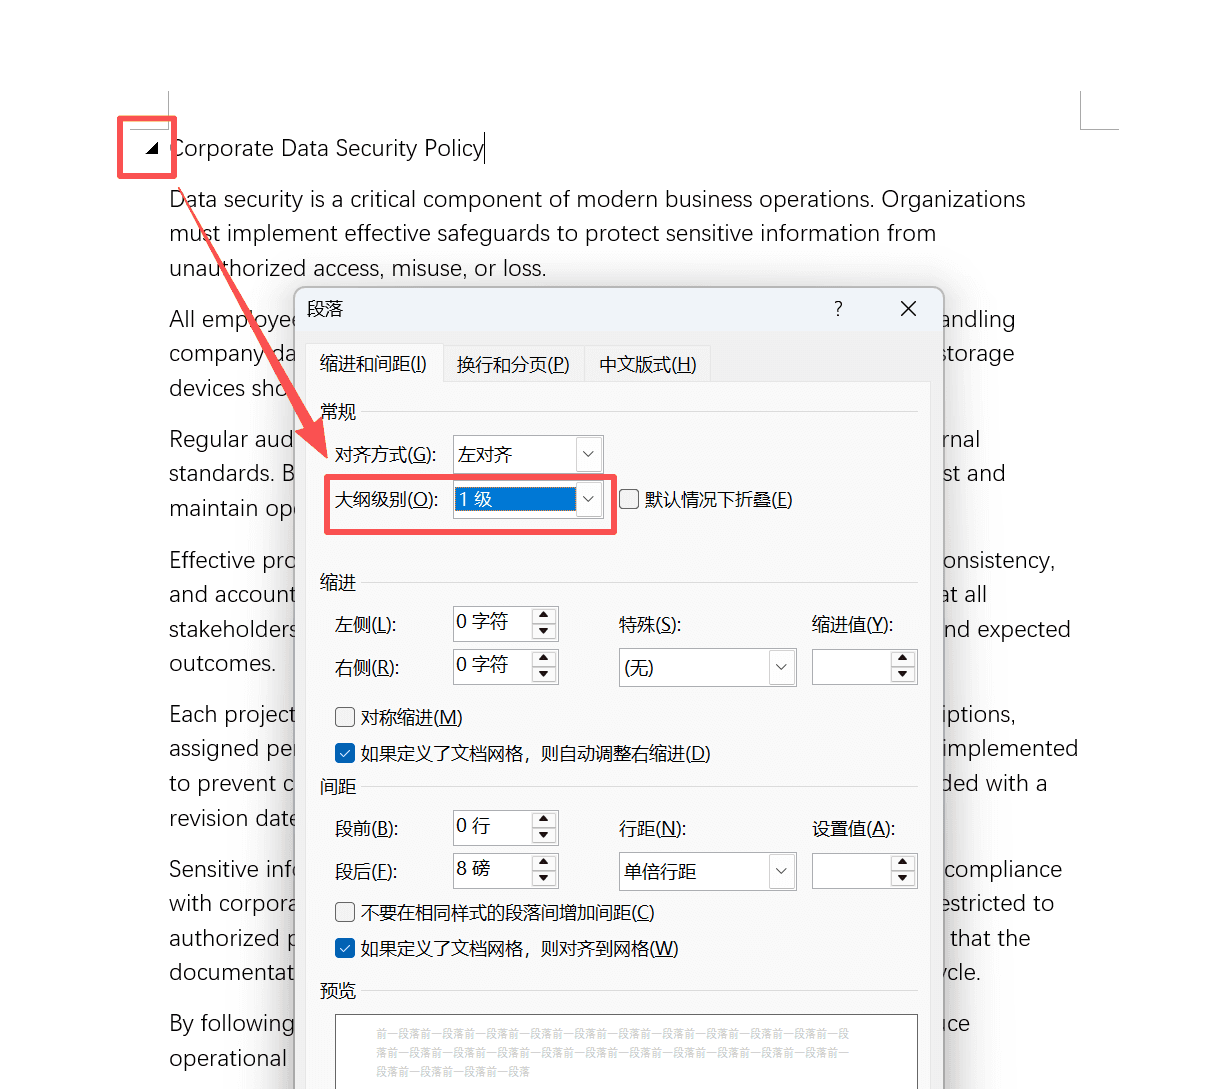1230x1089 pixels.
Task: Increase the 段前 spacing with the up arrow
Action: coord(543,820)
